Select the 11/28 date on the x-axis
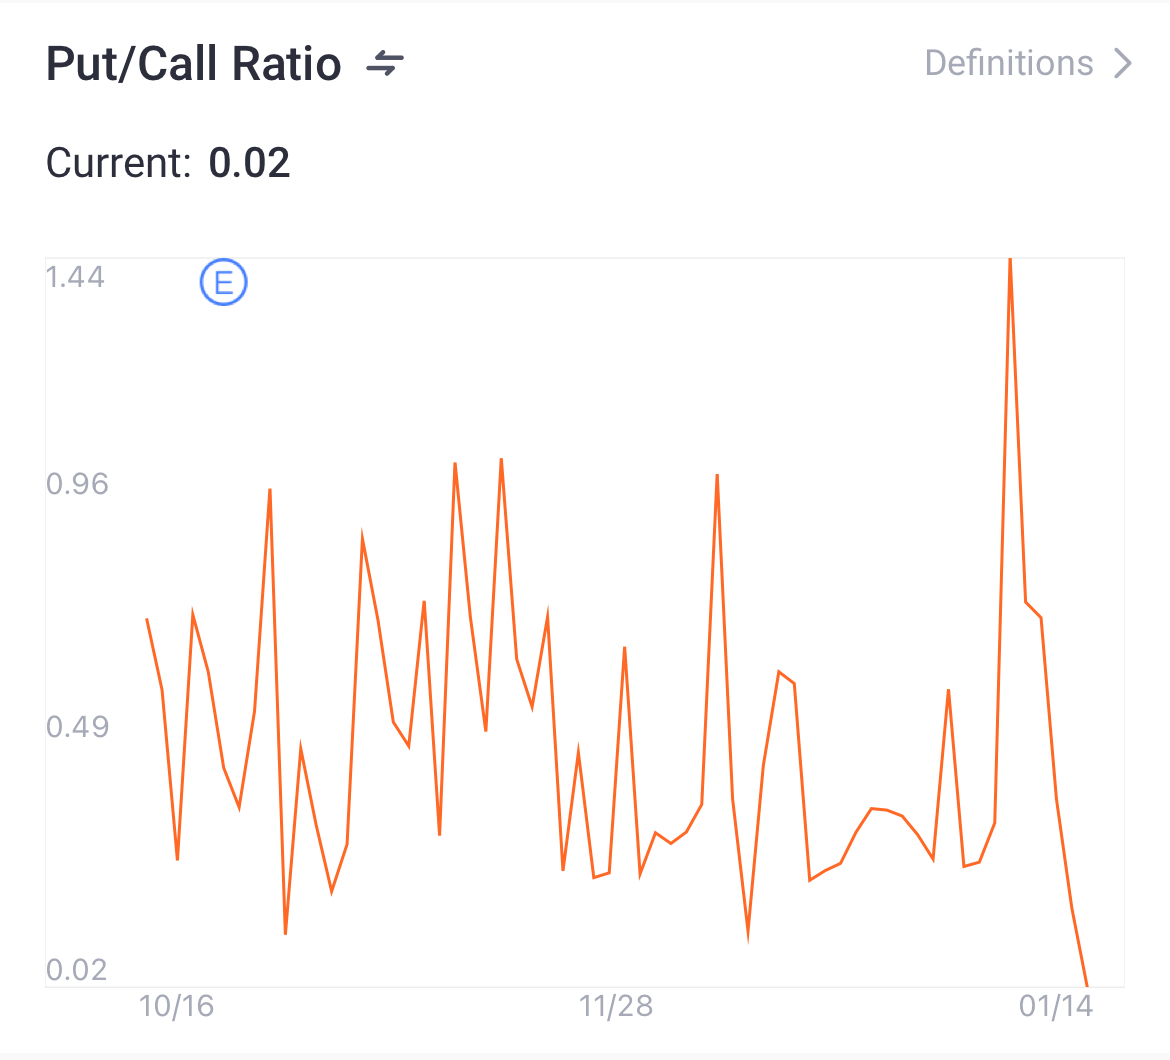Viewport: 1170px width, 1060px height. [616, 1006]
